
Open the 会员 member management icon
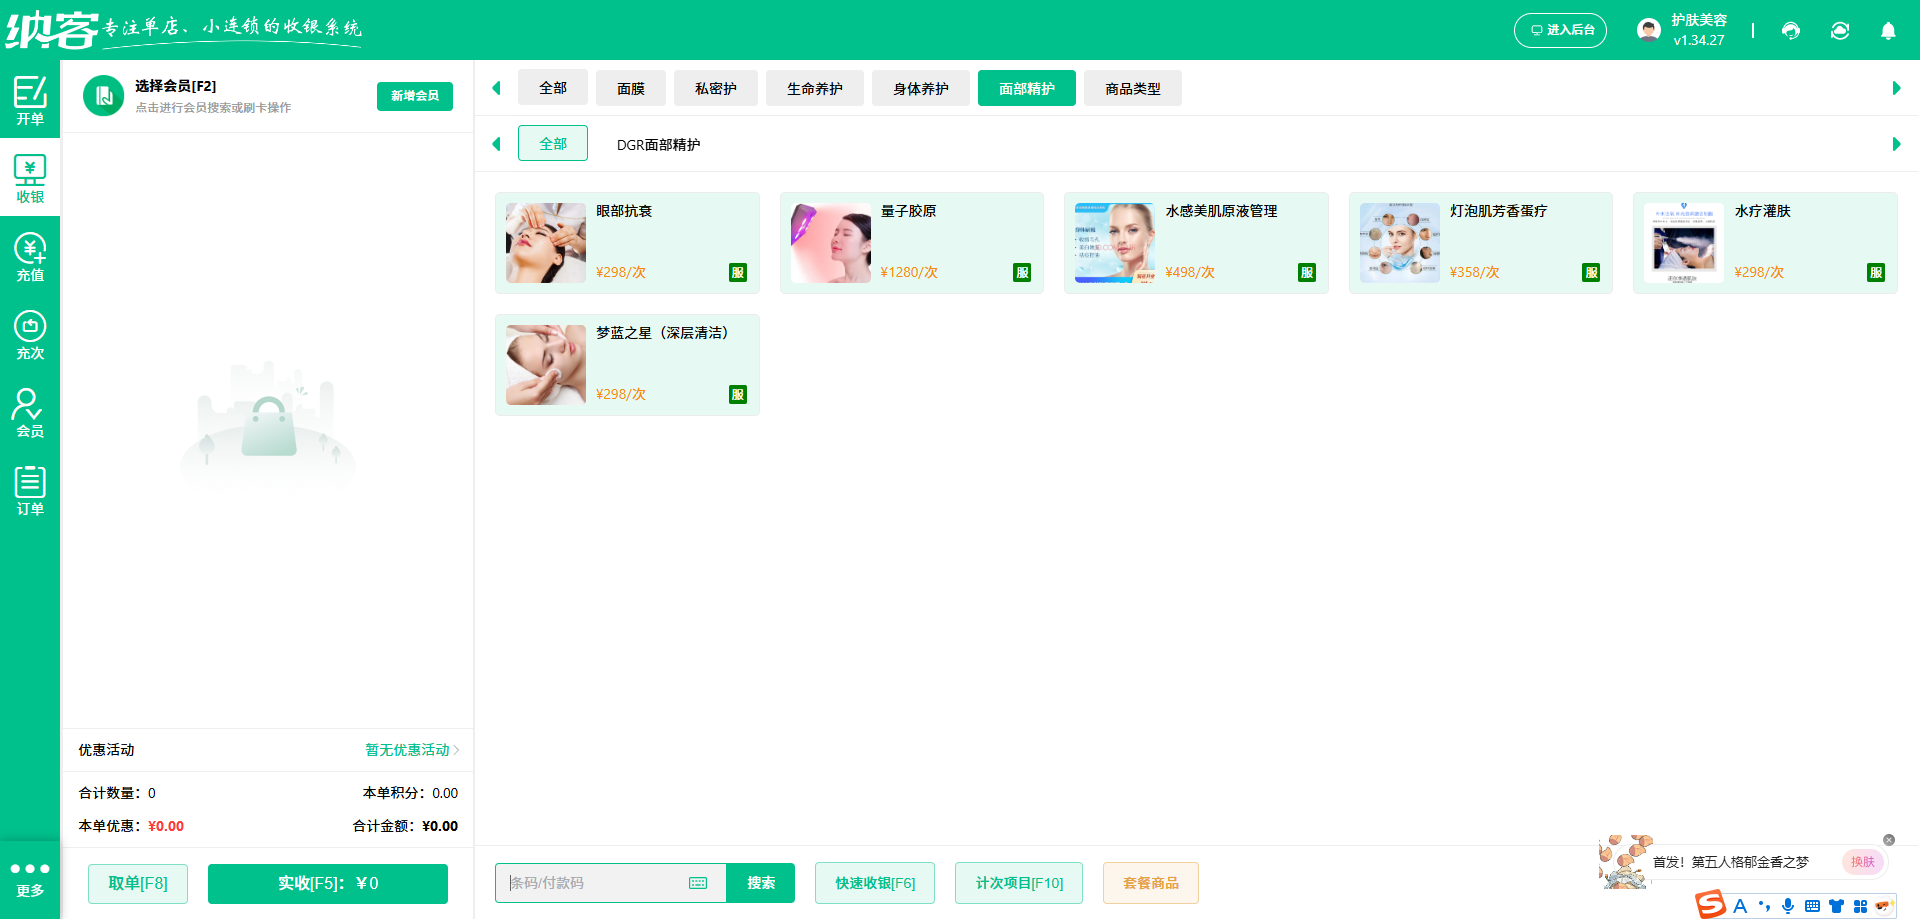coord(30,414)
